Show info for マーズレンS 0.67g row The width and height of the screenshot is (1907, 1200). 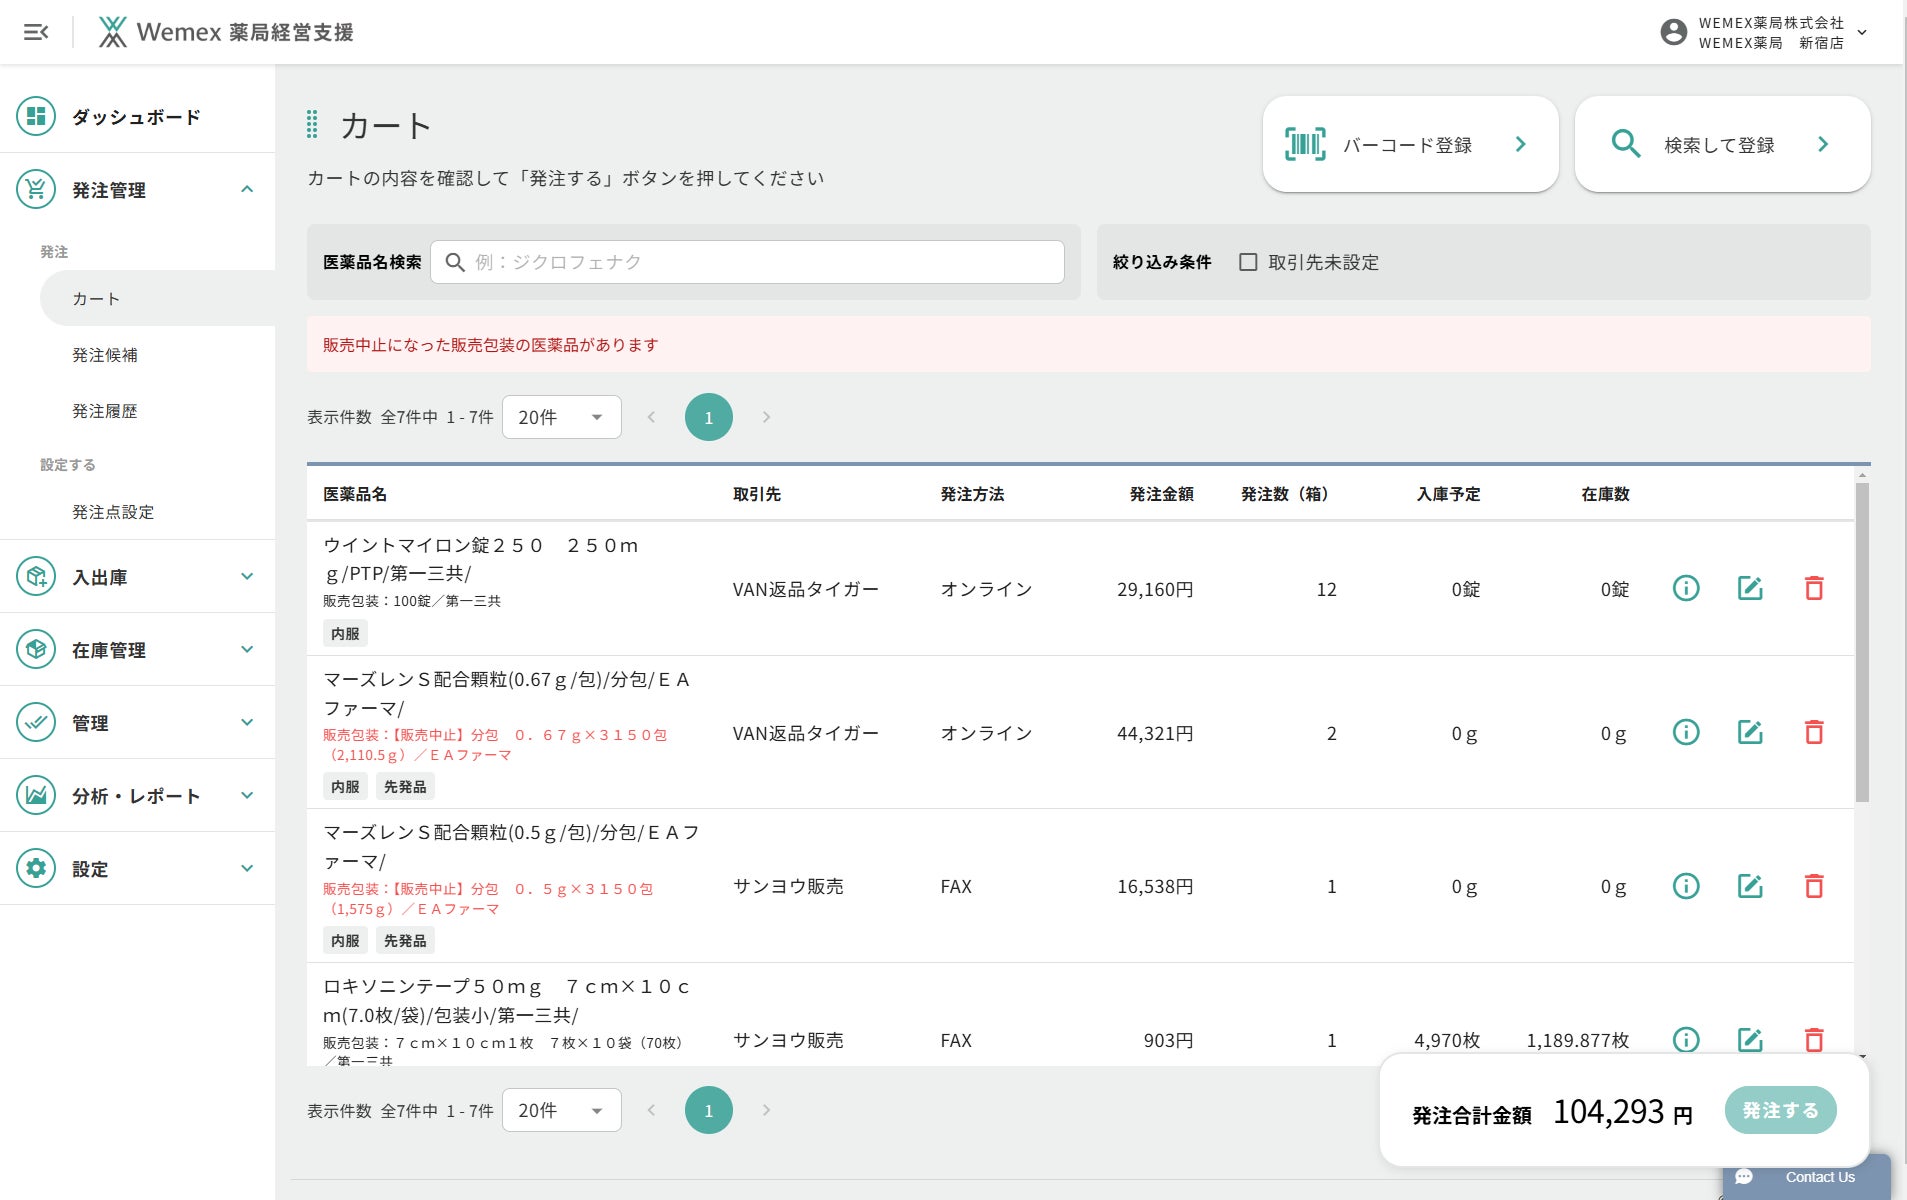click(1686, 732)
